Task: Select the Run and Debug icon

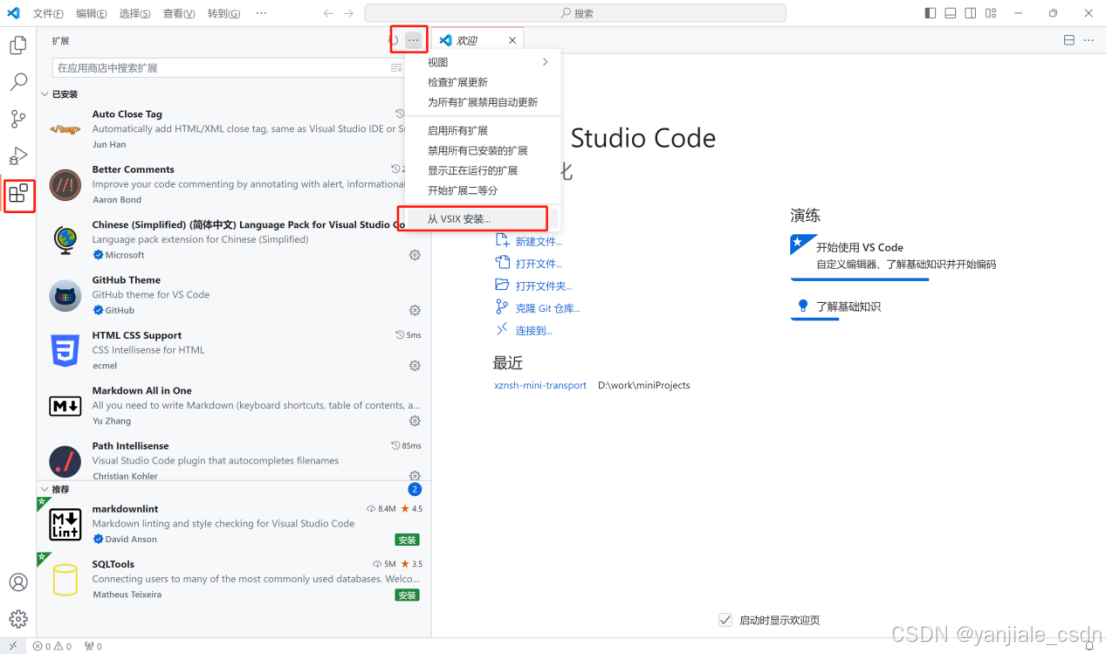Action: pyautogui.click(x=16, y=157)
